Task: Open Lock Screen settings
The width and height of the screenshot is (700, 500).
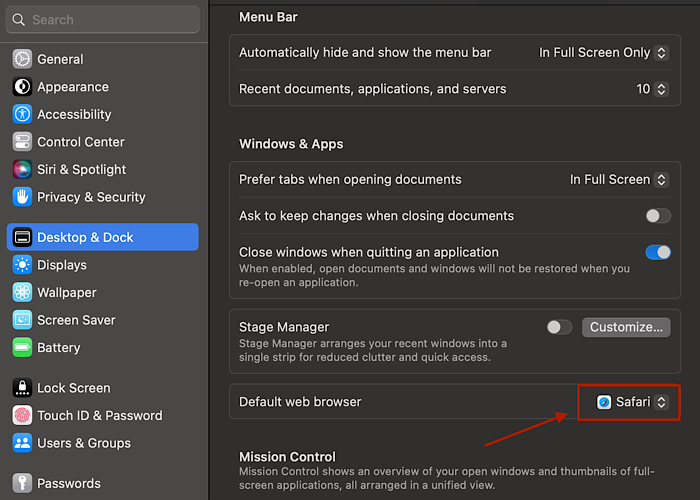Action: coord(103,388)
